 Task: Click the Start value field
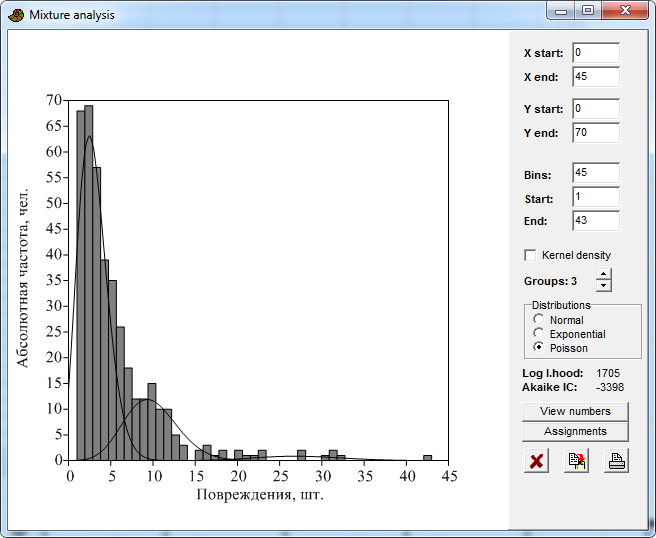pos(595,198)
